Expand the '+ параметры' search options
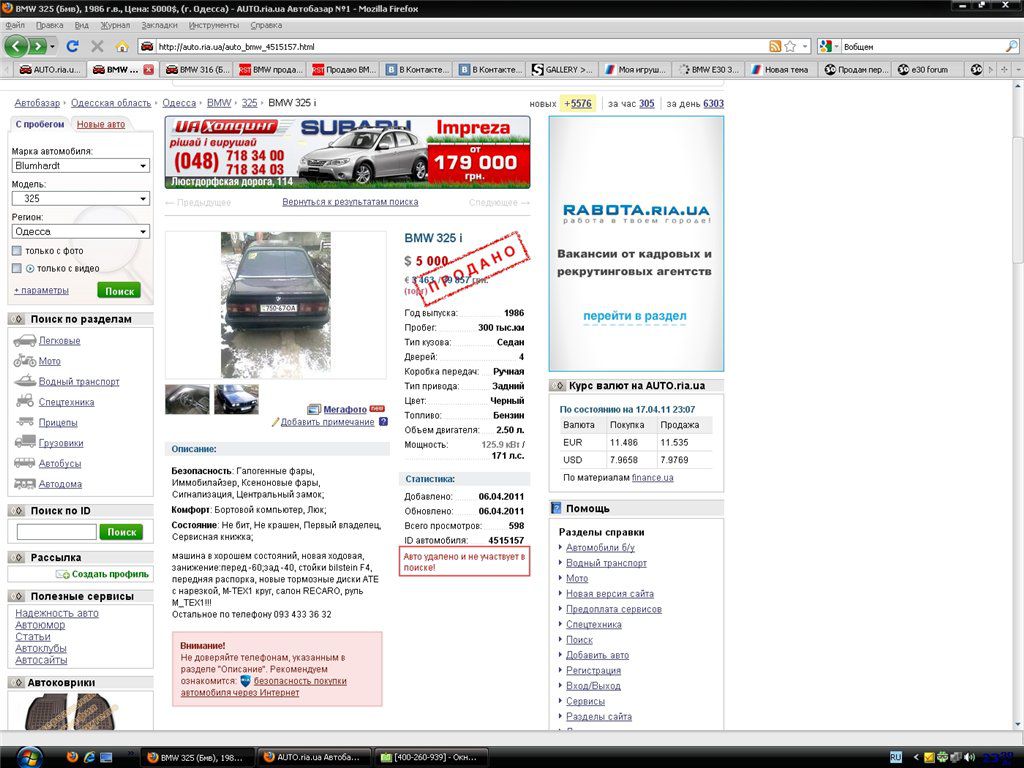 pos(41,290)
